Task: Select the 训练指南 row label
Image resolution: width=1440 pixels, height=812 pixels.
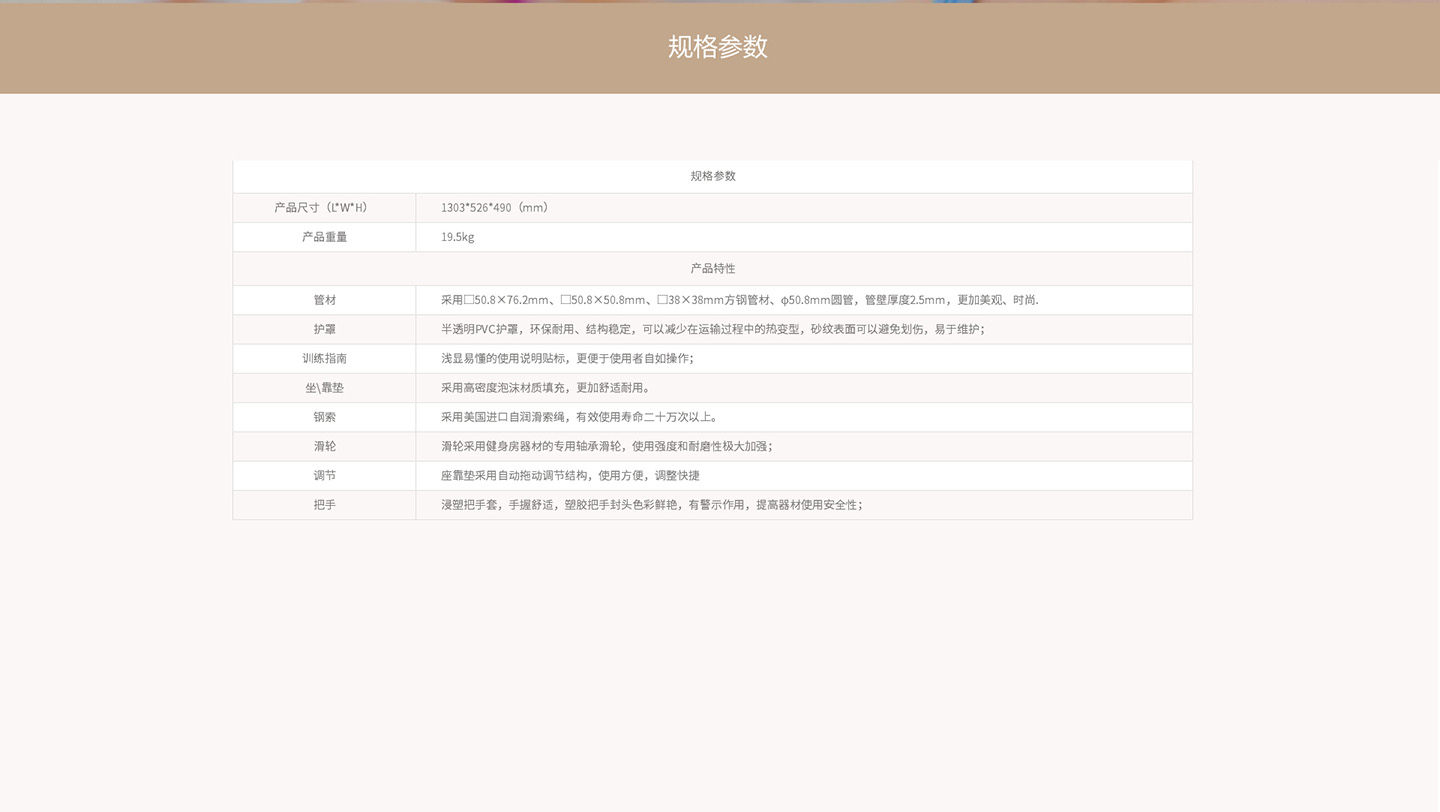Action: (324, 358)
